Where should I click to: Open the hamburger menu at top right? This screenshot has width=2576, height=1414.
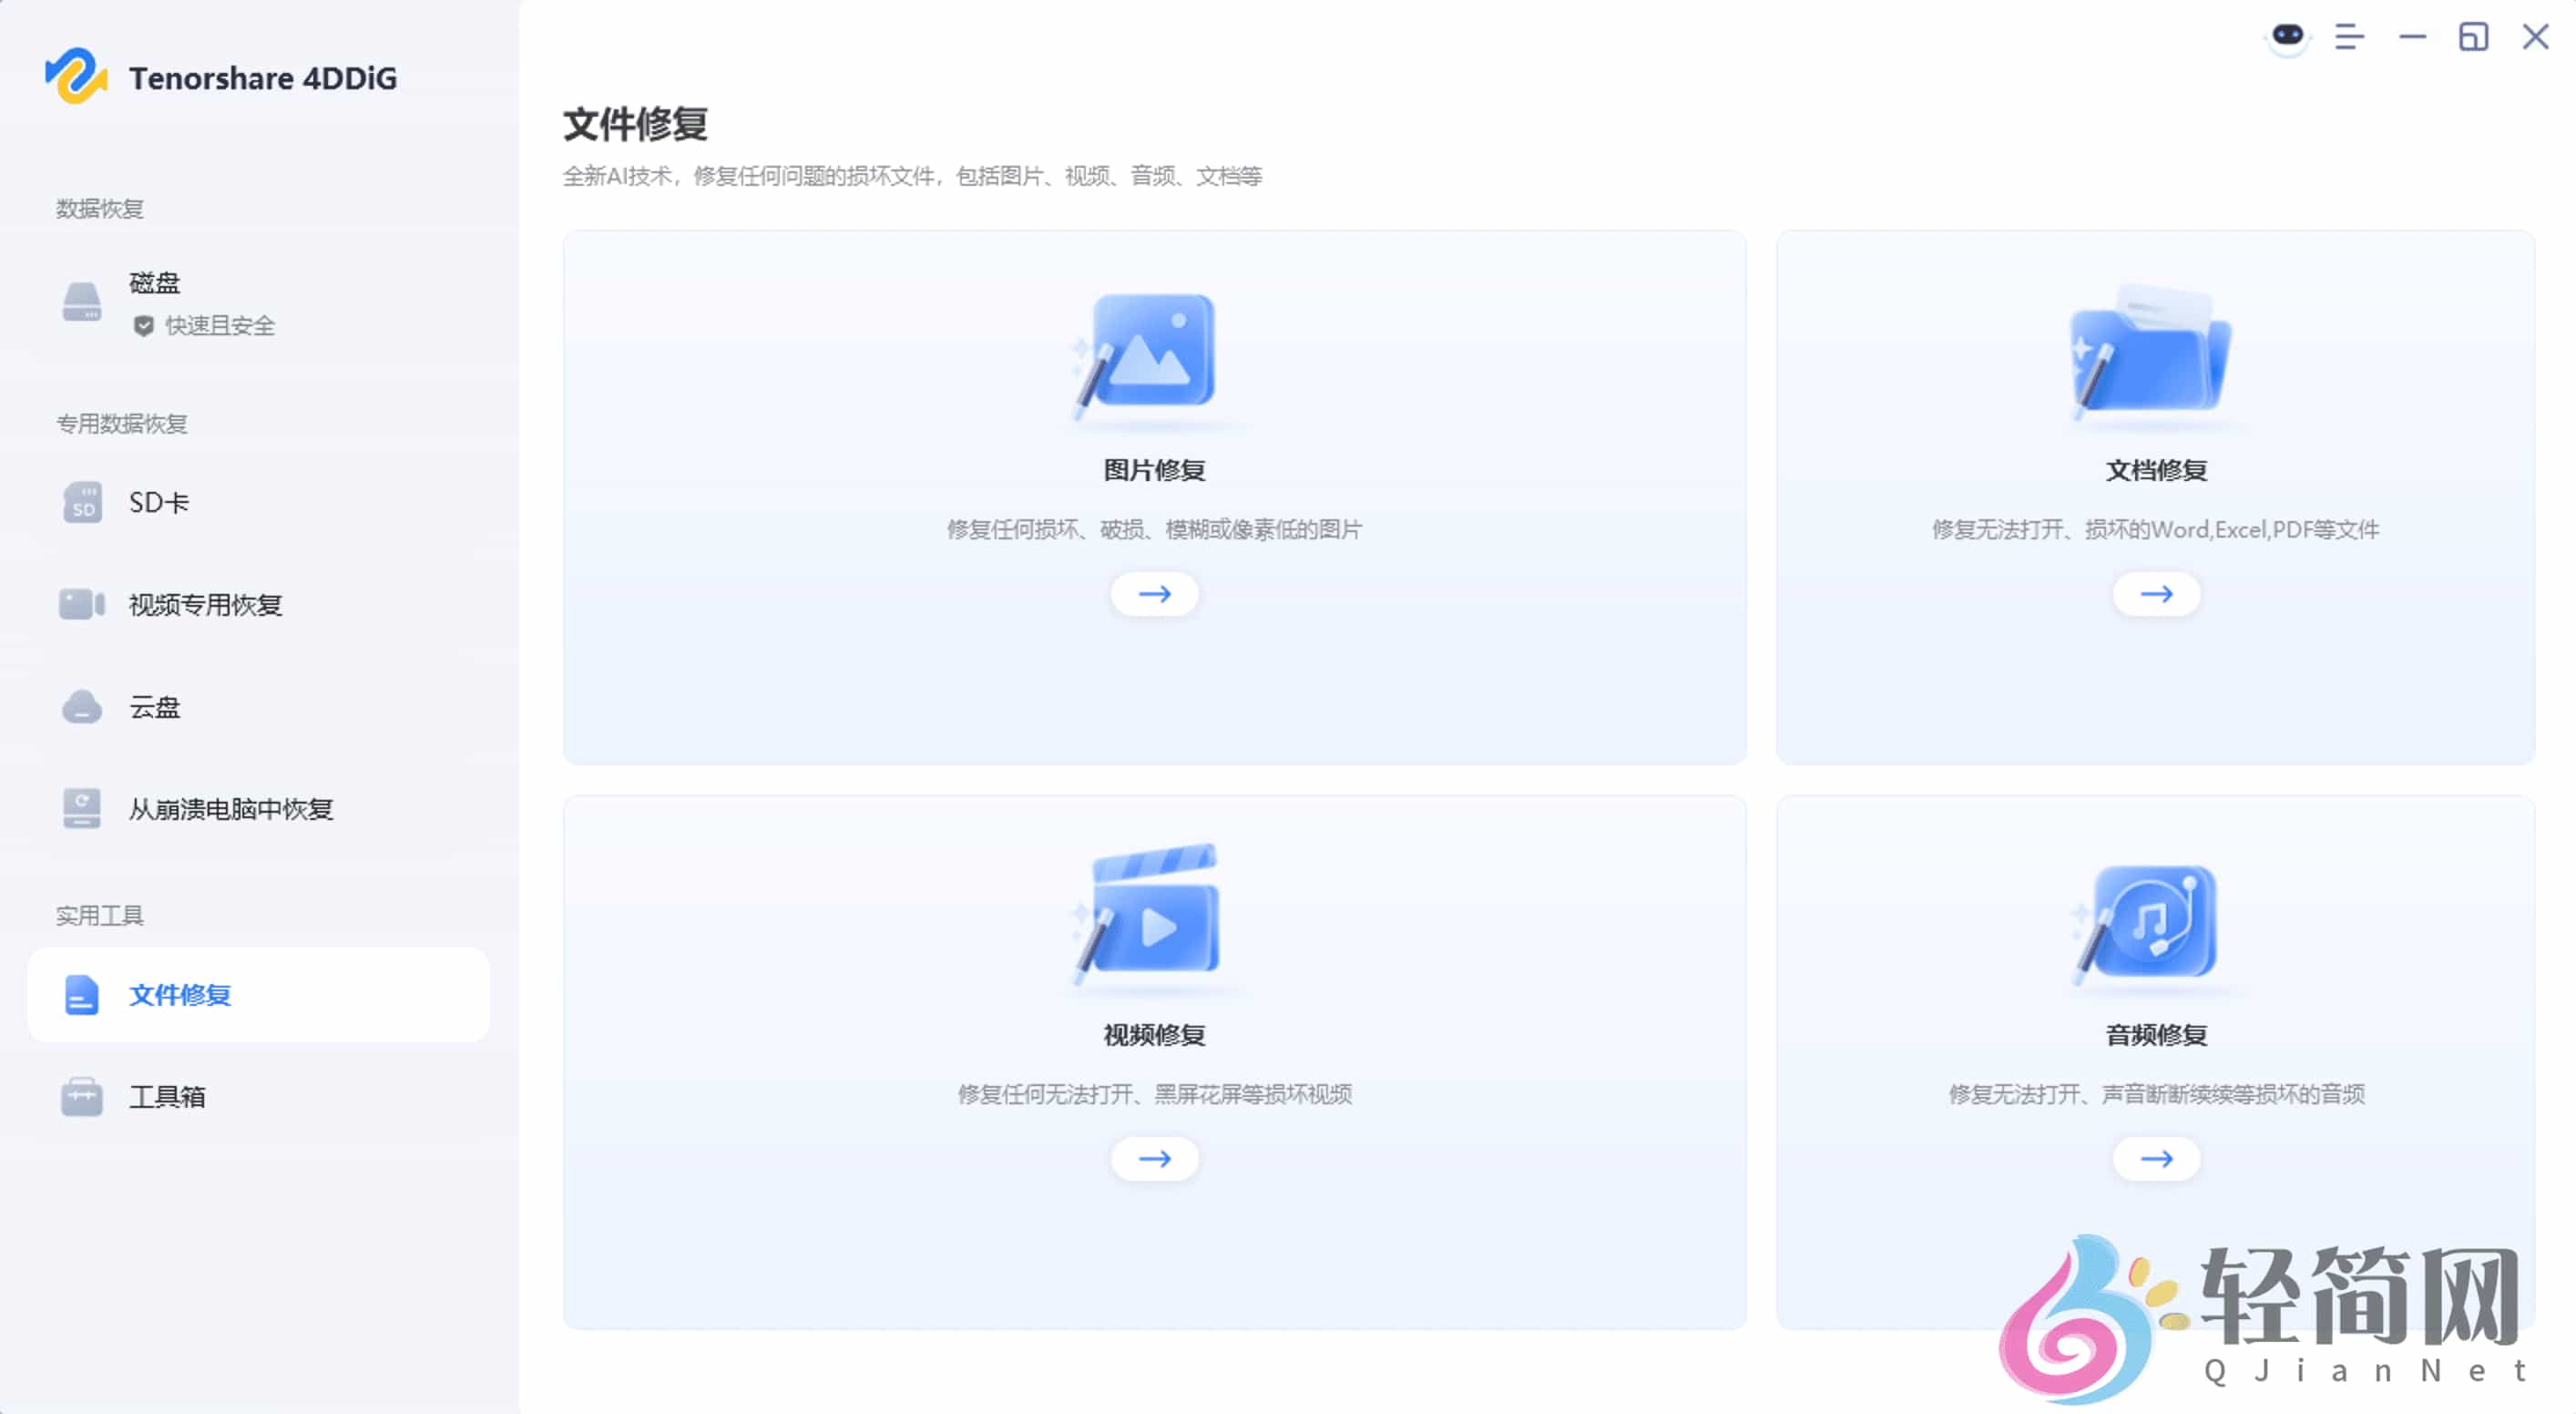pyautogui.click(x=2351, y=37)
